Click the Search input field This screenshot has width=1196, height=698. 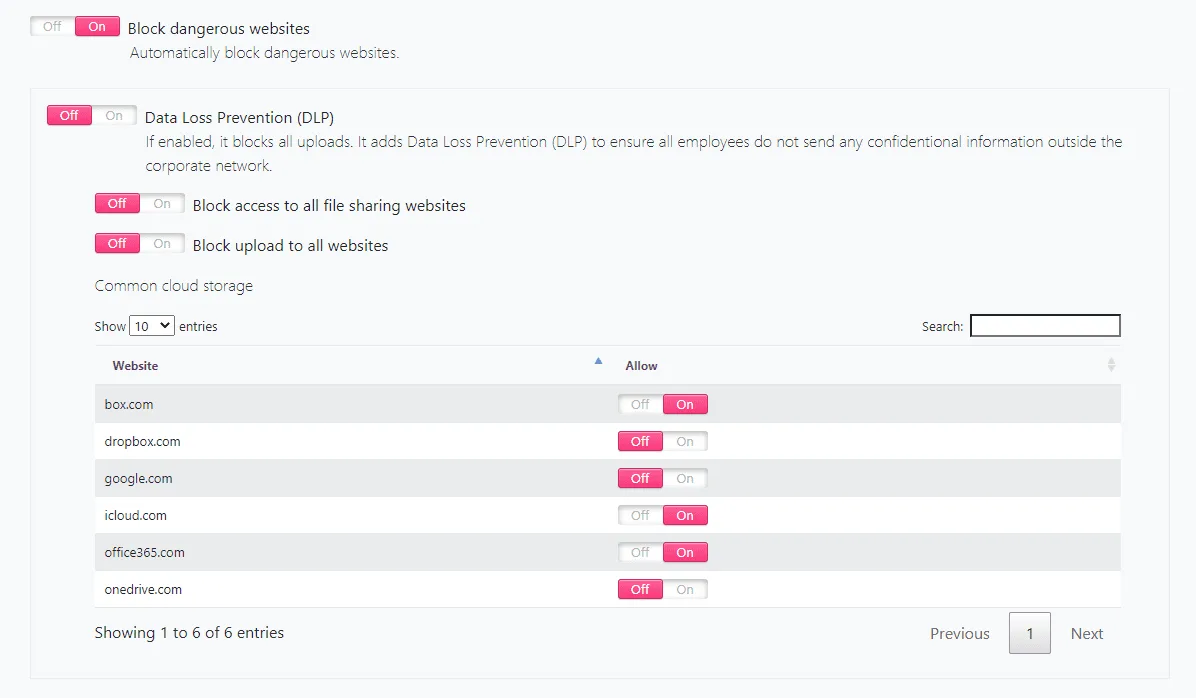pyautogui.click(x=1045, y=326)
